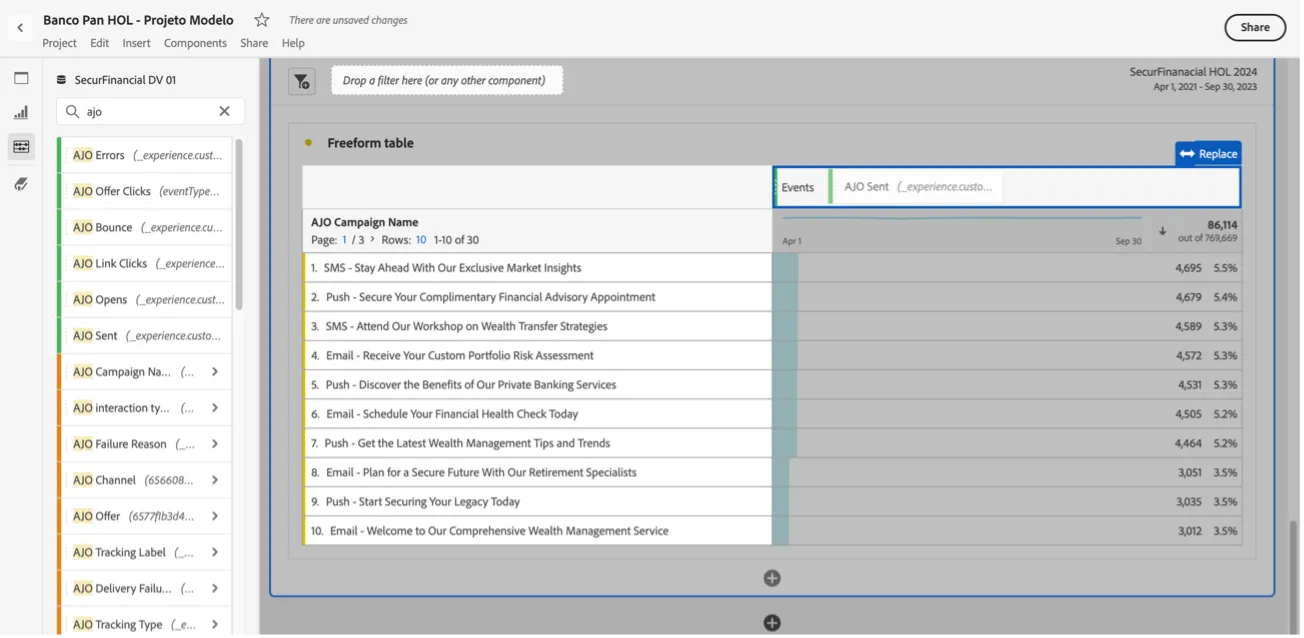Go back using the left chevron arrow
Viewport: 1304px width, 638px height.
click(20, 28)
